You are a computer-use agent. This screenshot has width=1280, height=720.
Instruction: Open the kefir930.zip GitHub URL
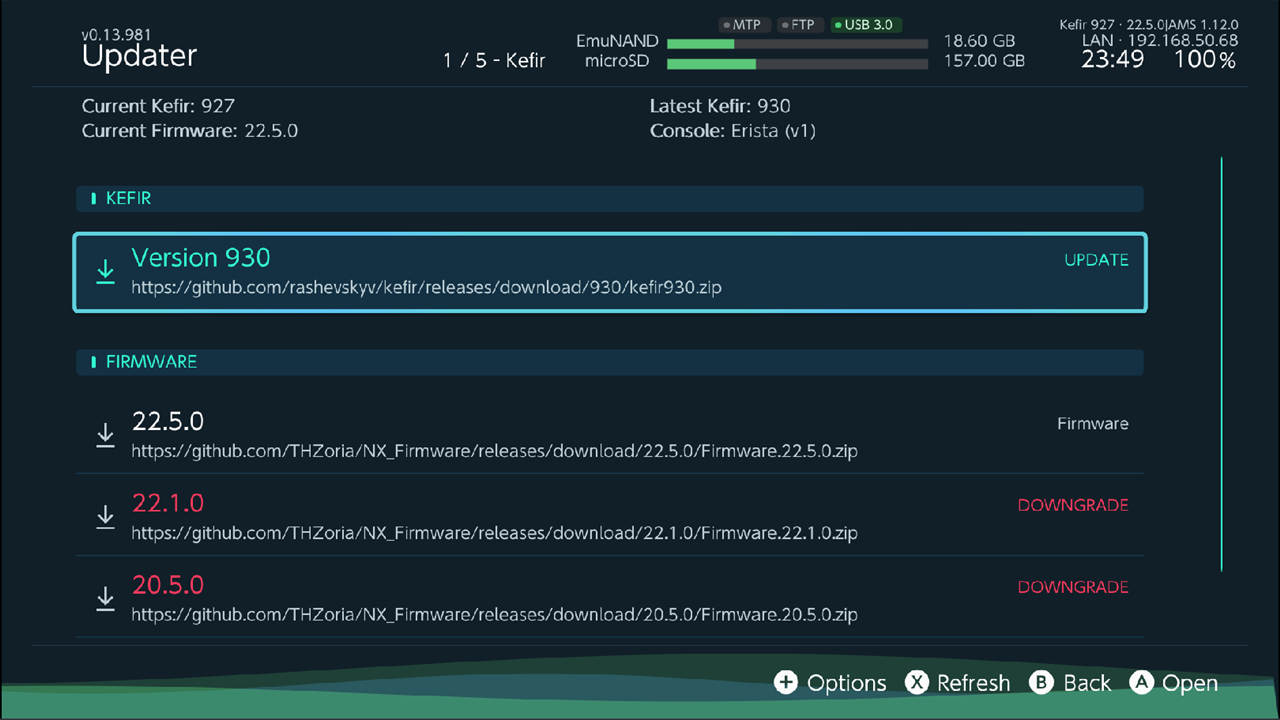coord(427,288)
